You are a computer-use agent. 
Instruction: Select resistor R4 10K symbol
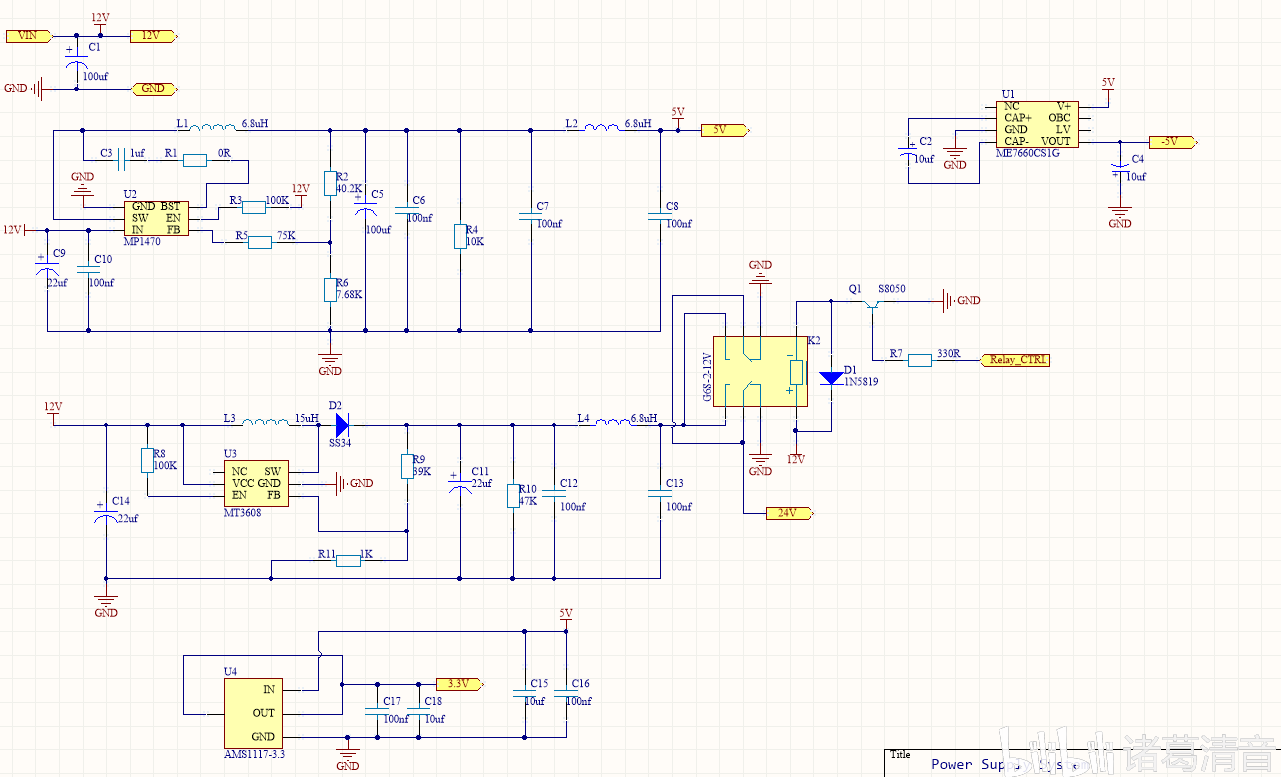[460, 236]
